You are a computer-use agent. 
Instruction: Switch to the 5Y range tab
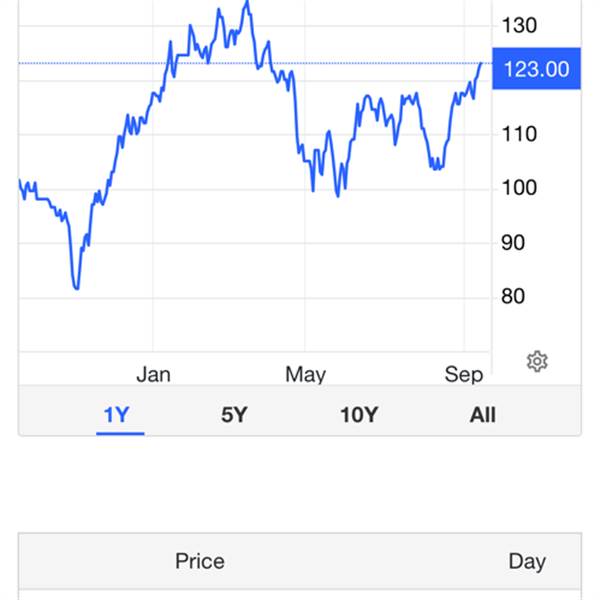234,415
